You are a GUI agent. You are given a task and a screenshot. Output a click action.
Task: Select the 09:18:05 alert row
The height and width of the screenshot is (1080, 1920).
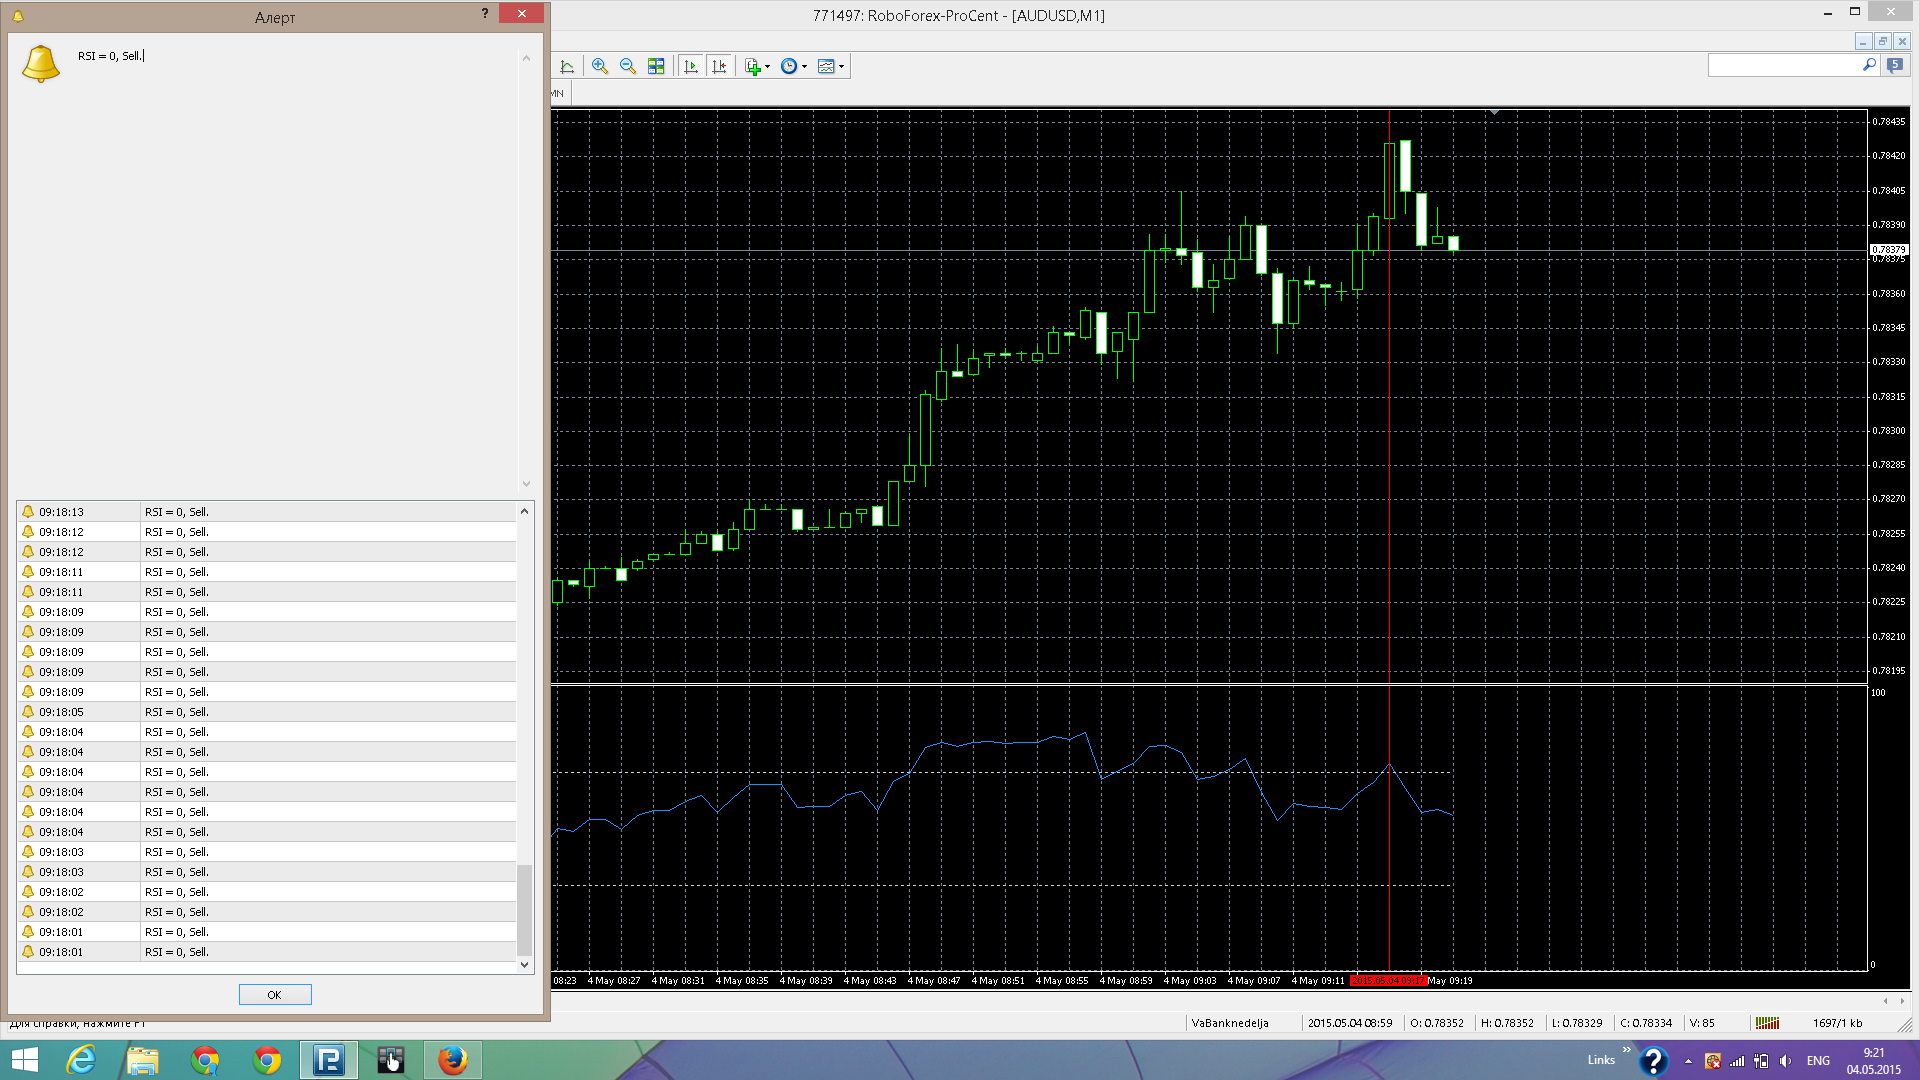click(267, 712)
